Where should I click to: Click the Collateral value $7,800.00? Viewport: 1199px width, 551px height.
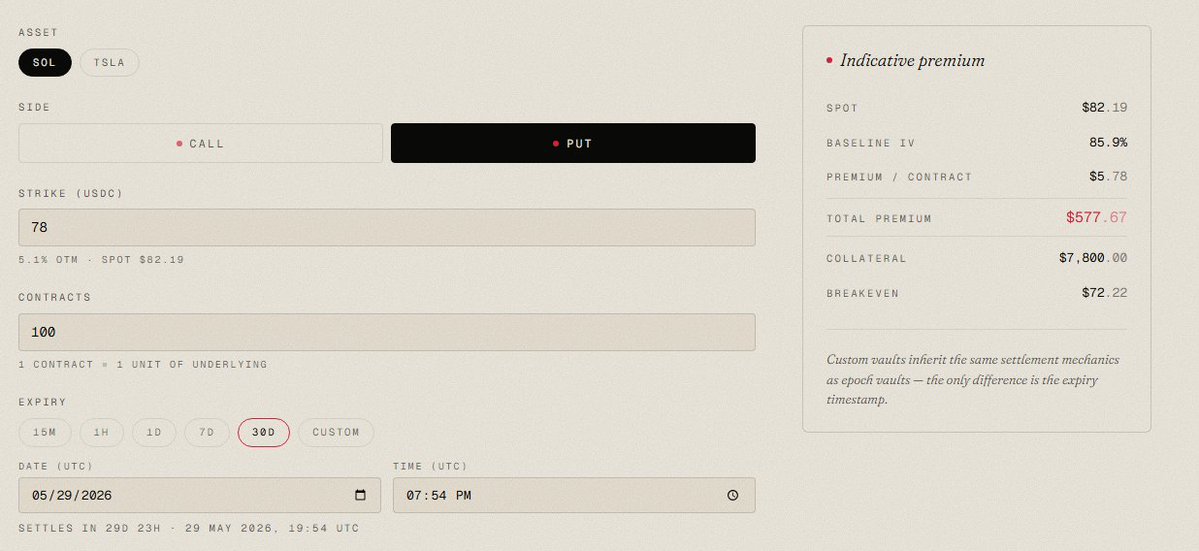[1093, 258]
